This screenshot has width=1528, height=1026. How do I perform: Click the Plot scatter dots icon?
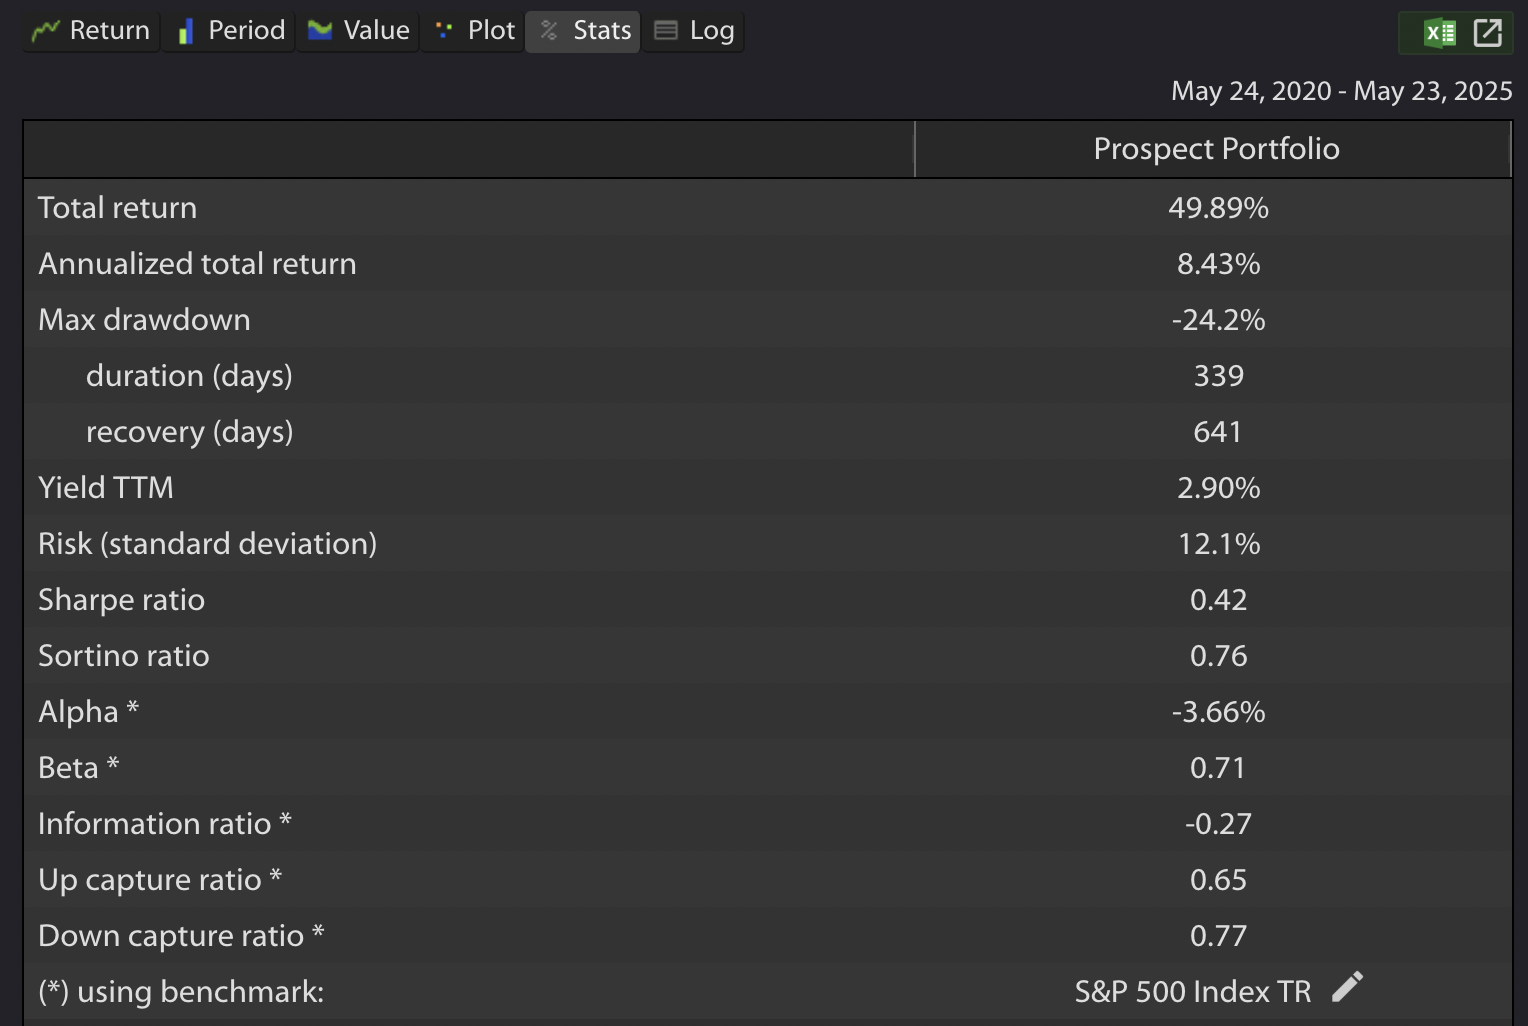(444, 30)
